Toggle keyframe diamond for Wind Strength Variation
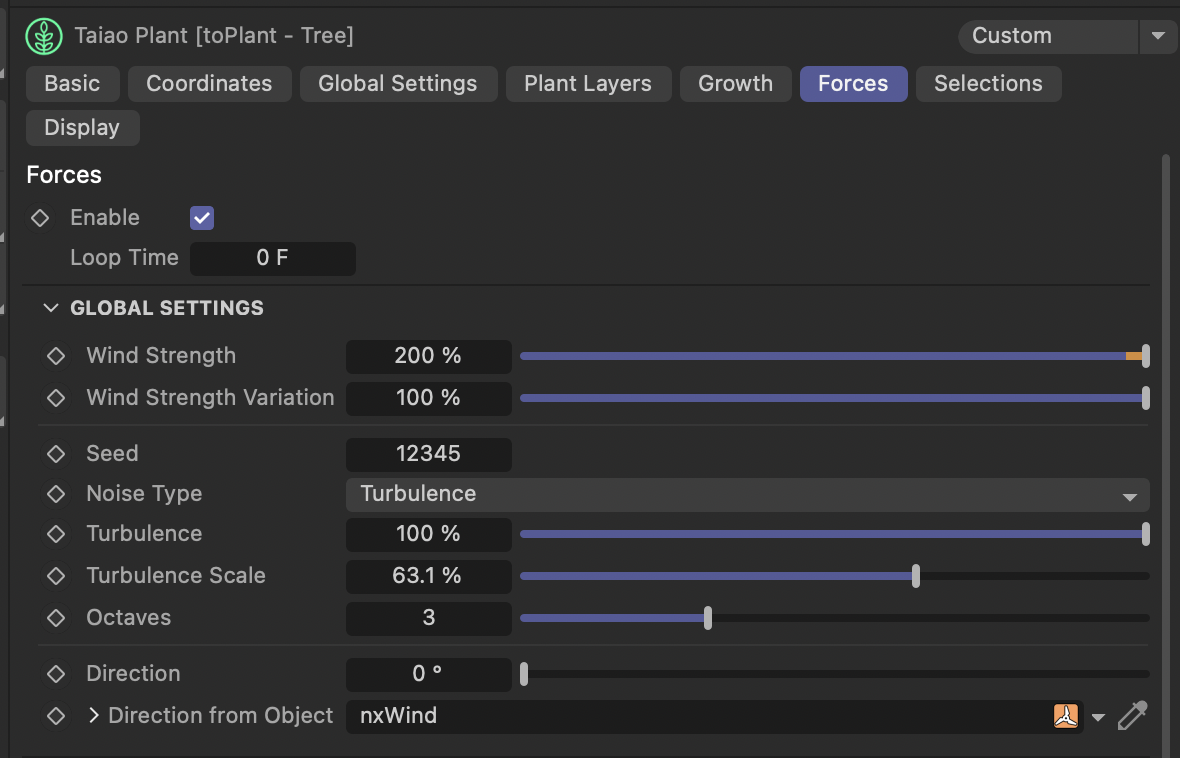 pos(56,397)
